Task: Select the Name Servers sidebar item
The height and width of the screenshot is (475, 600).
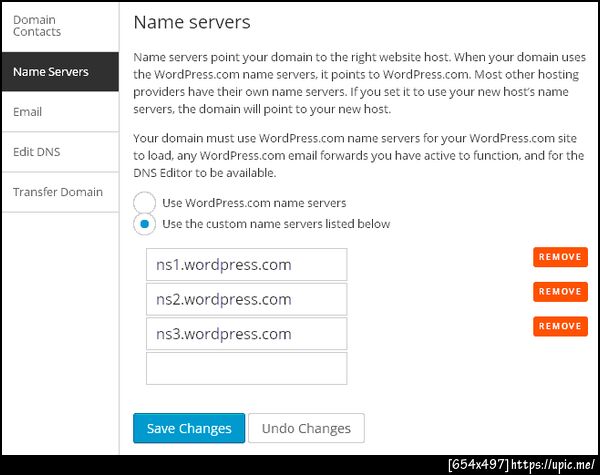Action: (60, 72)
